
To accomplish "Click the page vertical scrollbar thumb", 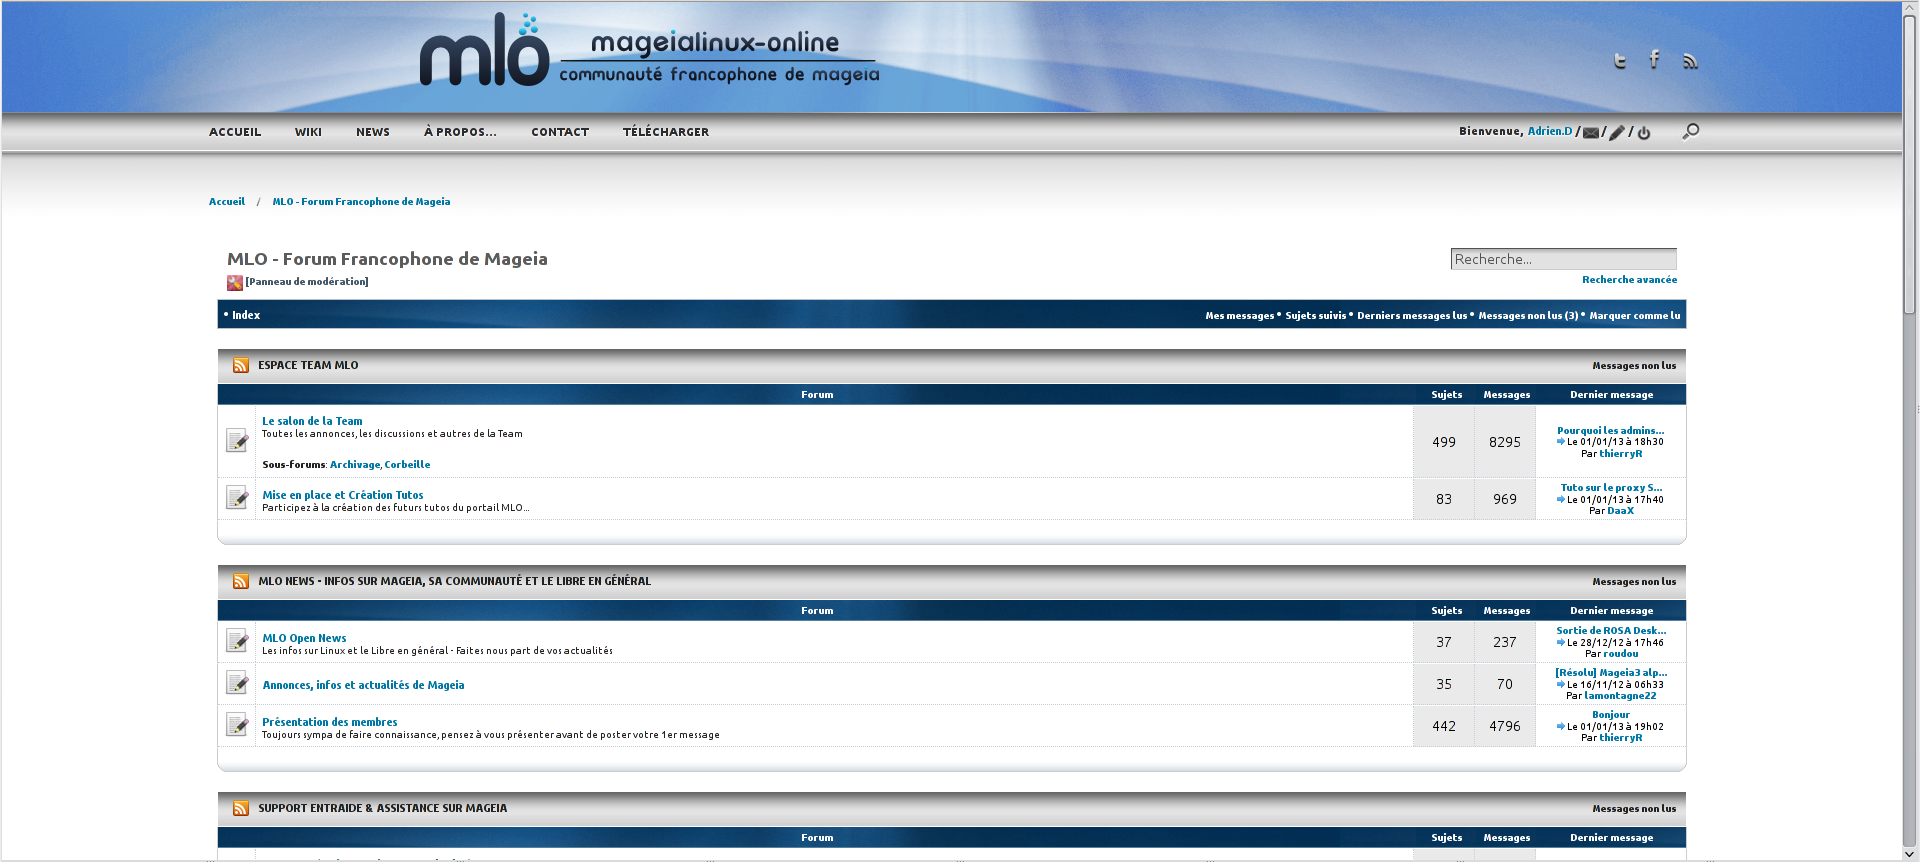I will (1910, 165).
